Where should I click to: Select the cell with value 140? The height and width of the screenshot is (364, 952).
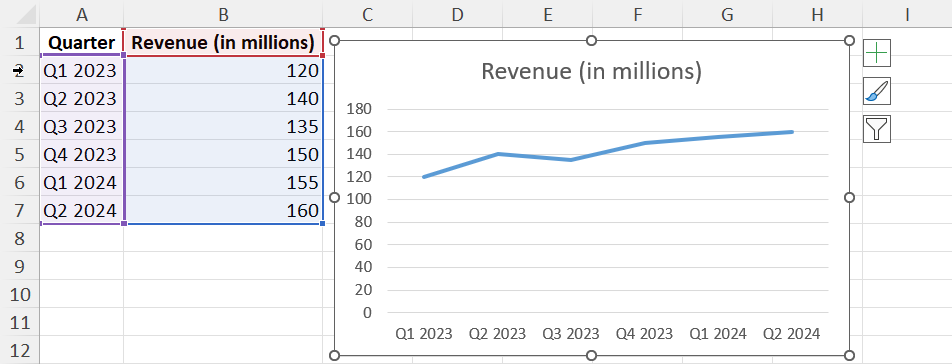(223, 98)
